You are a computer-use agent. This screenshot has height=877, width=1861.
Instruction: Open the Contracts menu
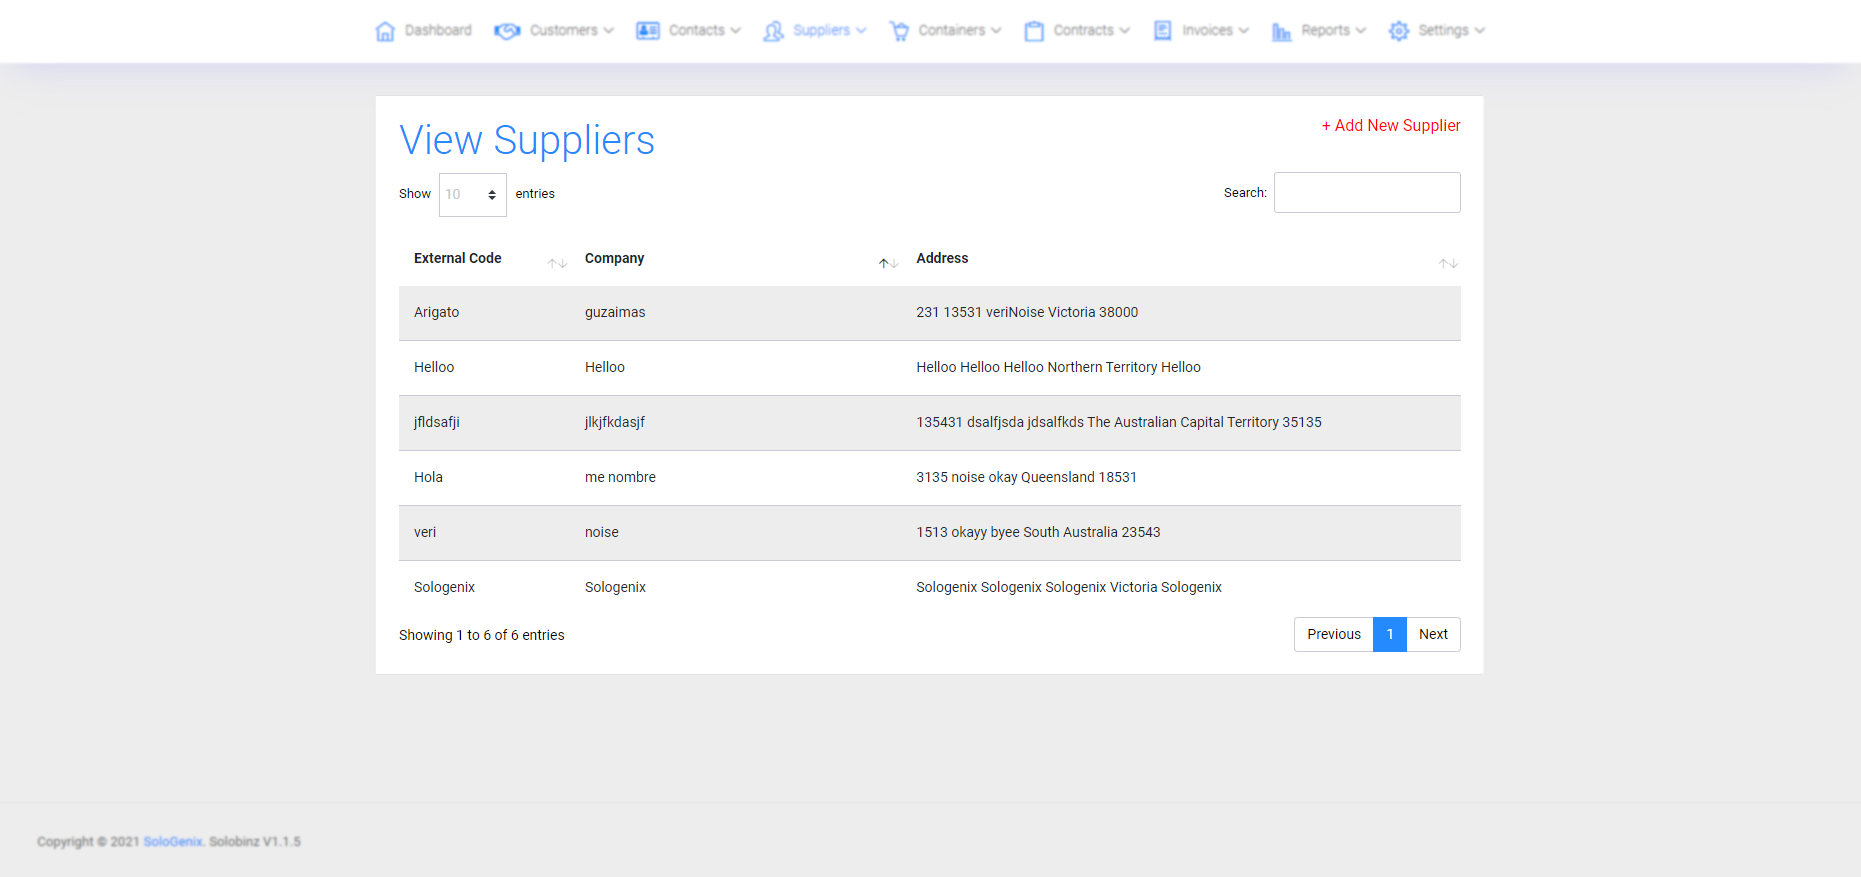pos(1083,31)
